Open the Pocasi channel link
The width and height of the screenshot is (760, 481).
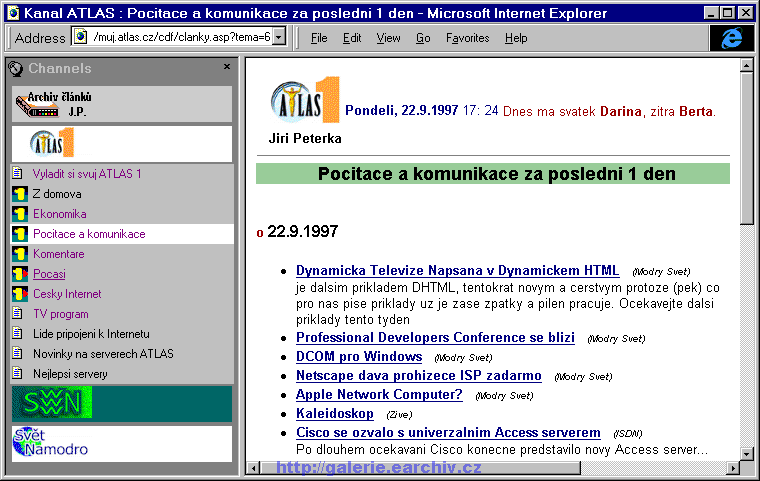point(49,274)
